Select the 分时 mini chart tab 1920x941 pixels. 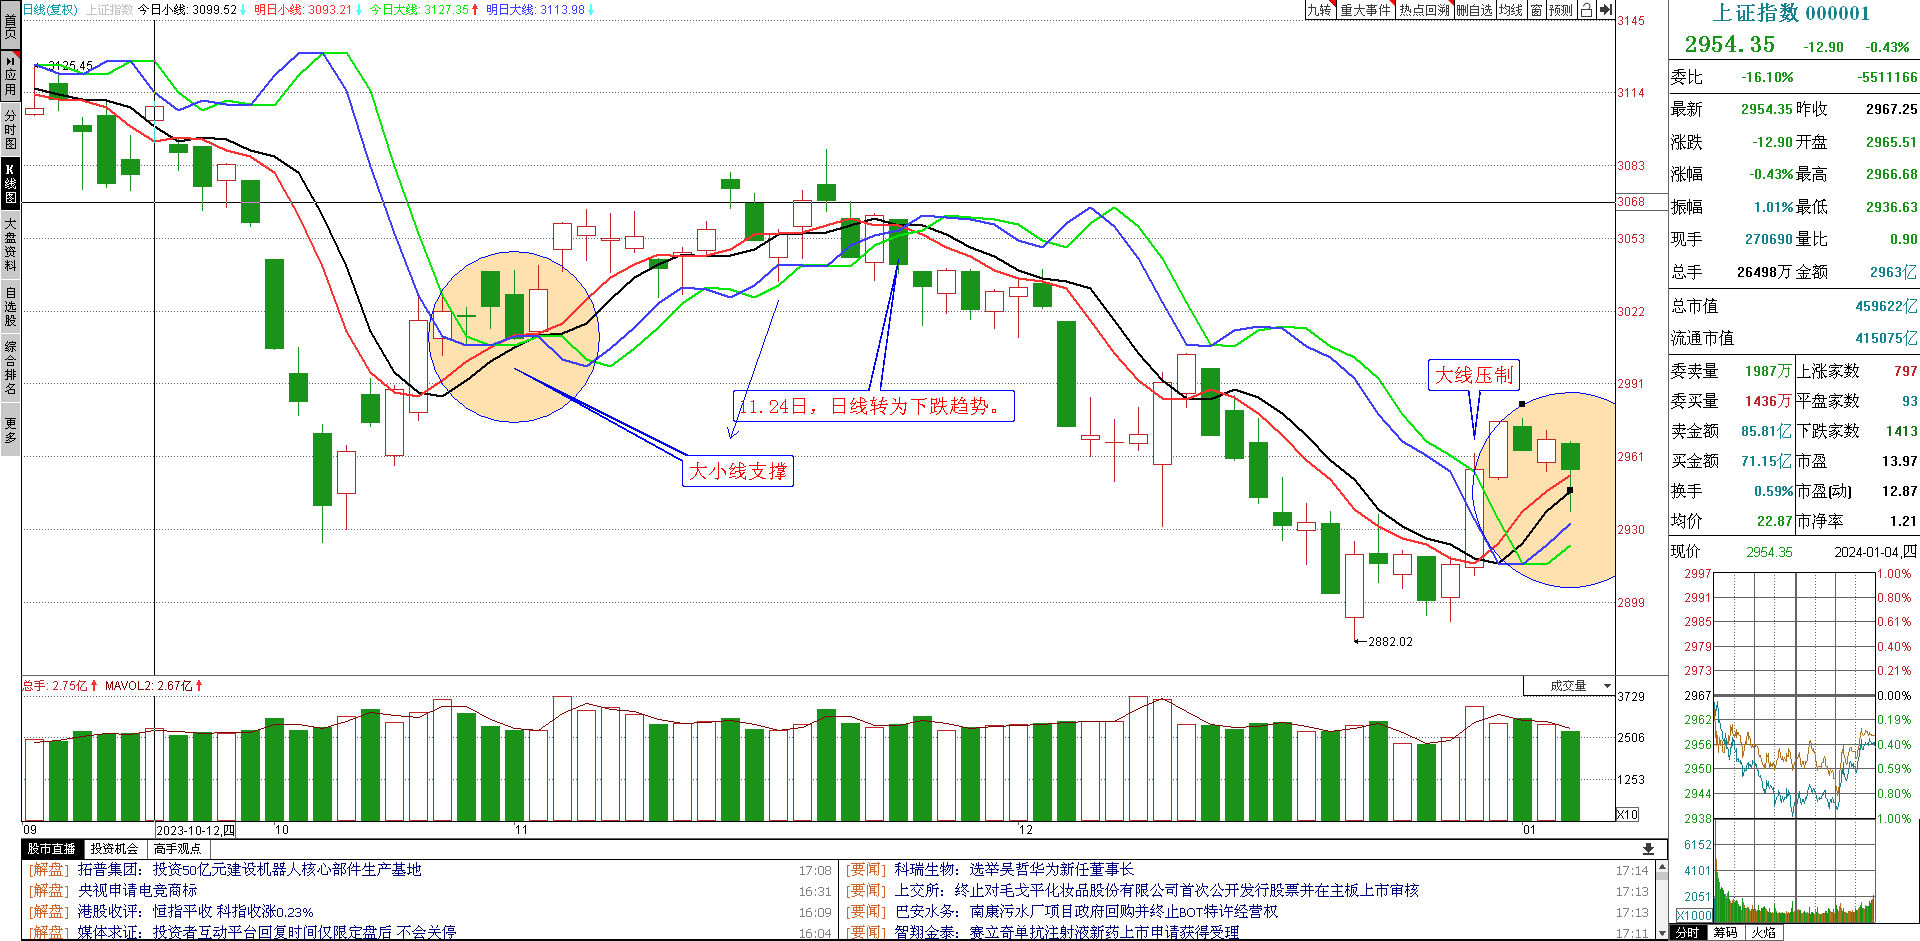point(1688,932)
